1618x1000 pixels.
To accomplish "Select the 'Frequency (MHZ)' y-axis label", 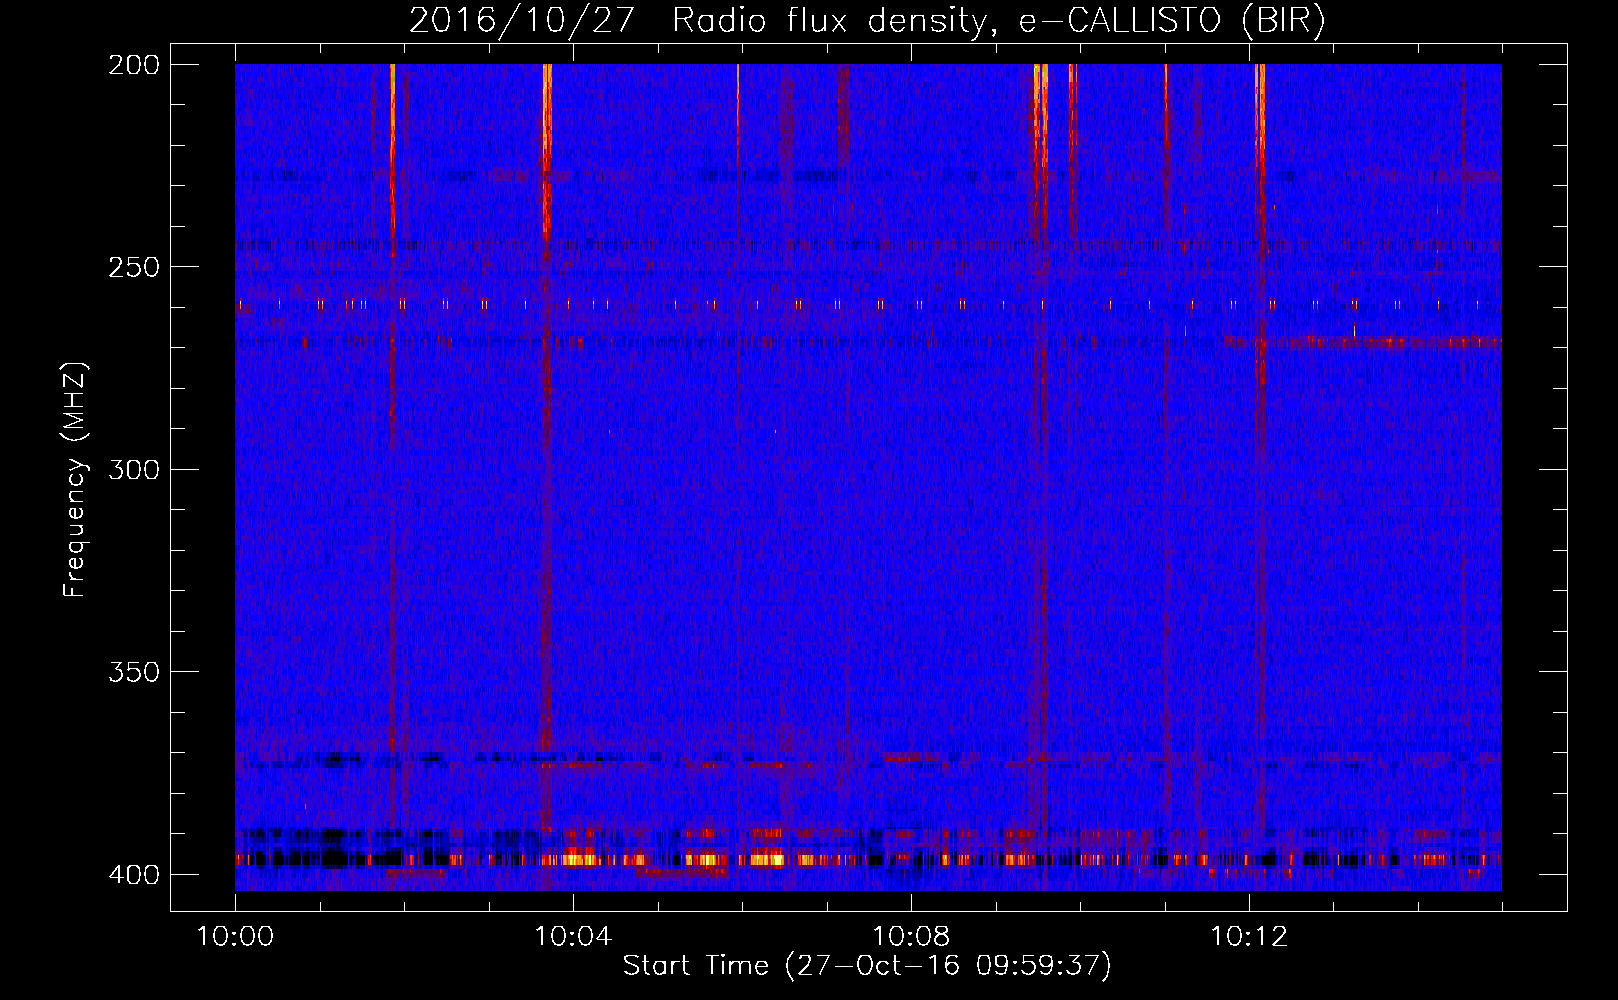I will [75, 479].
